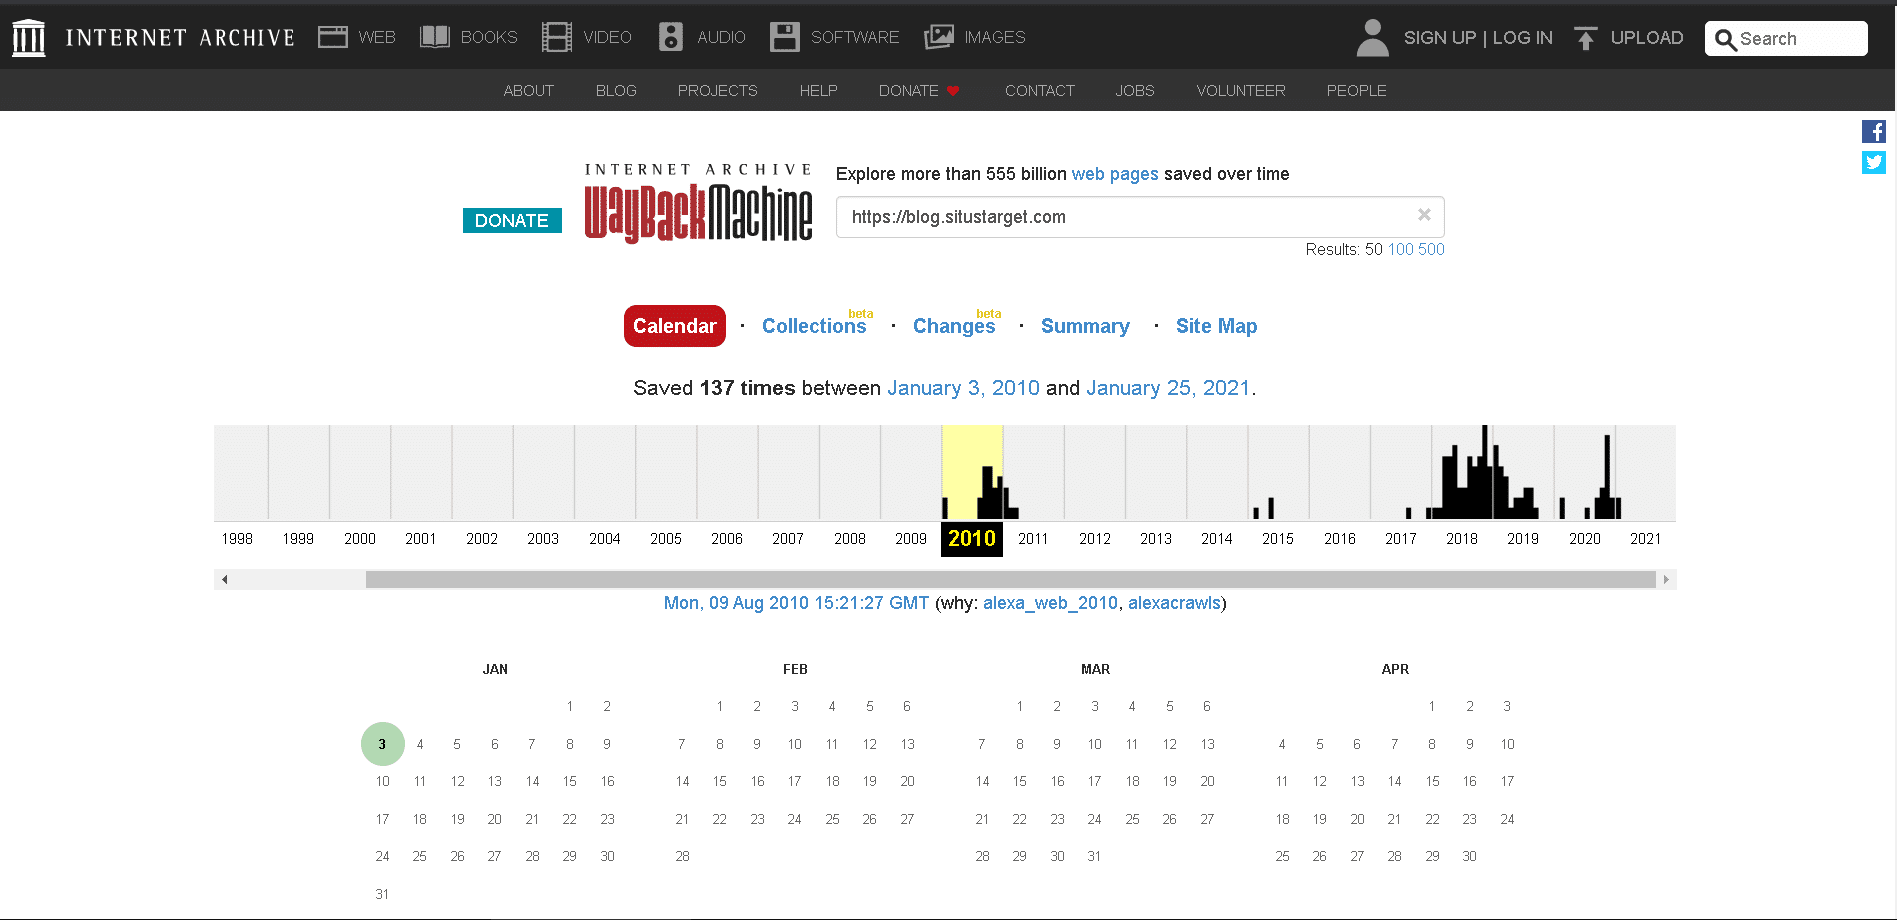
Task: Clear the Wayback URL field
Action: [x=1424, y=215]
